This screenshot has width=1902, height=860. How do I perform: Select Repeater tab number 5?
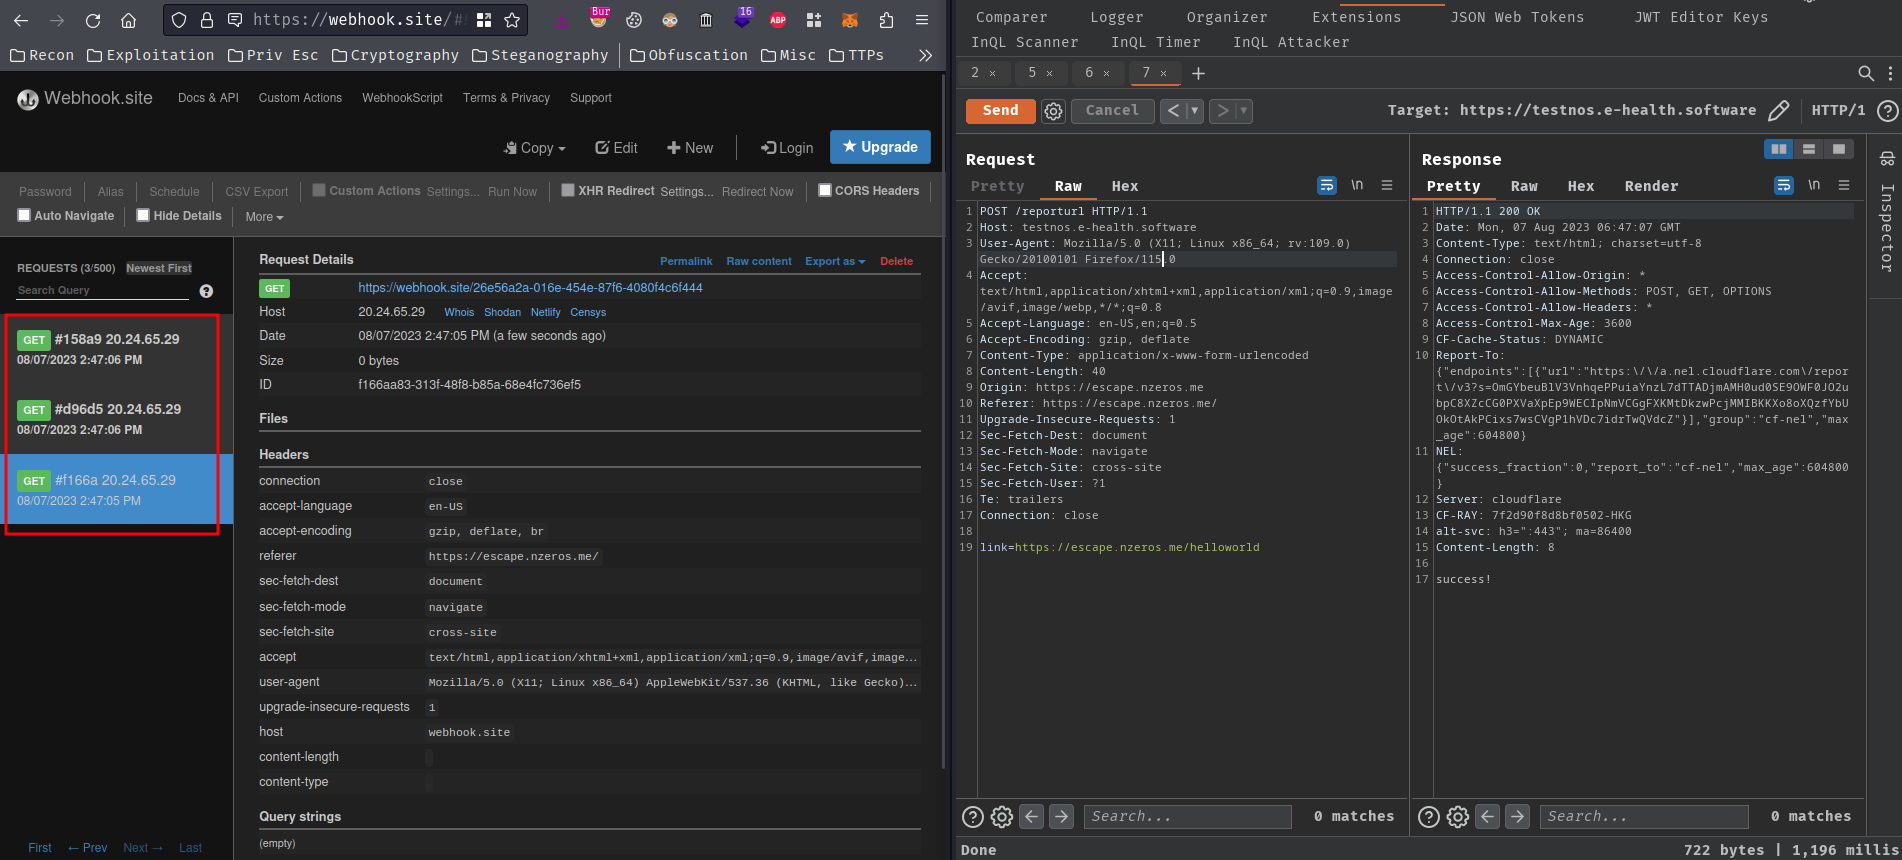[x=1032, y=73]
